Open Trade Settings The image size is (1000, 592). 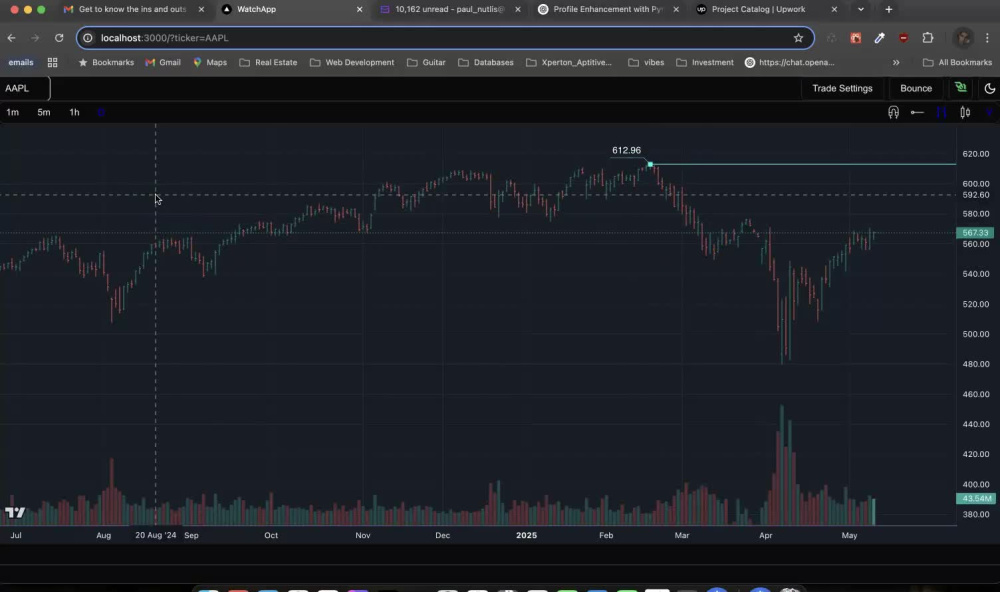[842, 88]
